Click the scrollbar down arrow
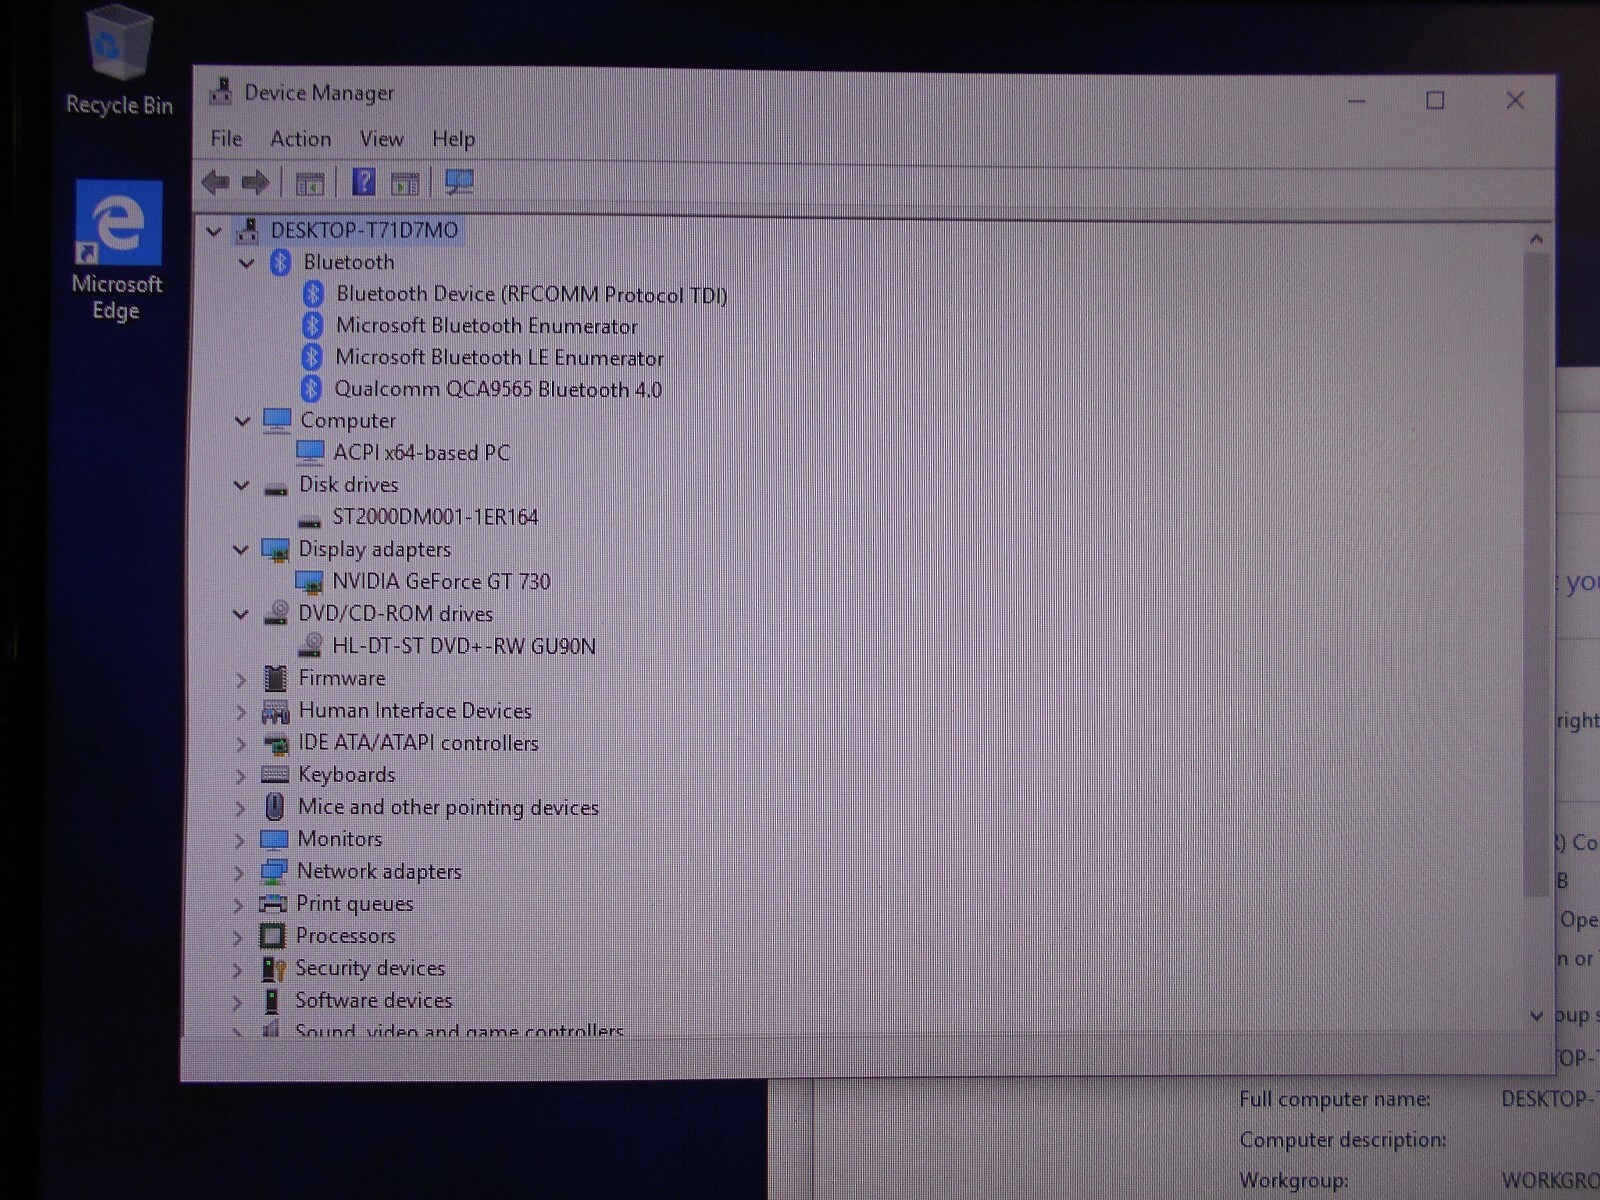Image resolution: width=1600 pixels, height=1200 pixels. click(1536, 1016)
